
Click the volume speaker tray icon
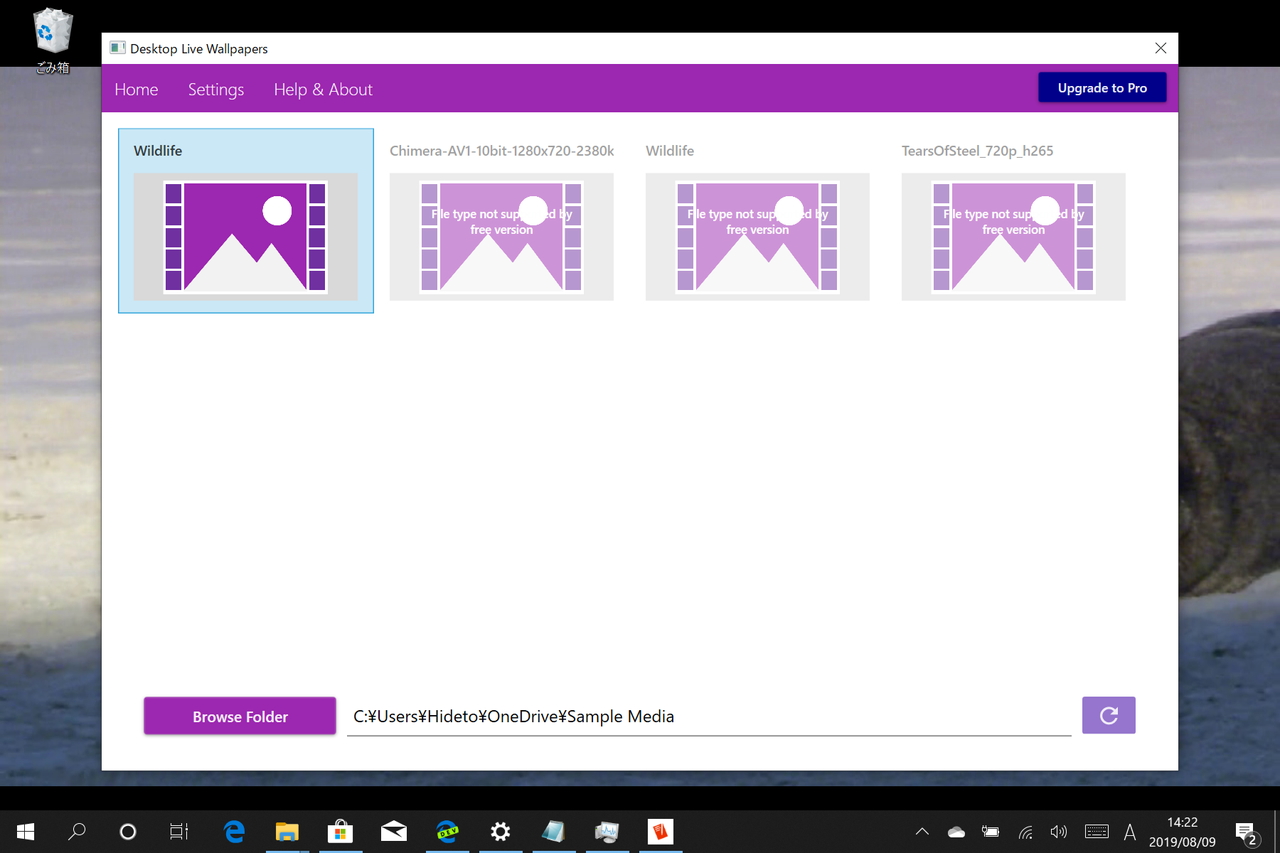coord(1059,832)
